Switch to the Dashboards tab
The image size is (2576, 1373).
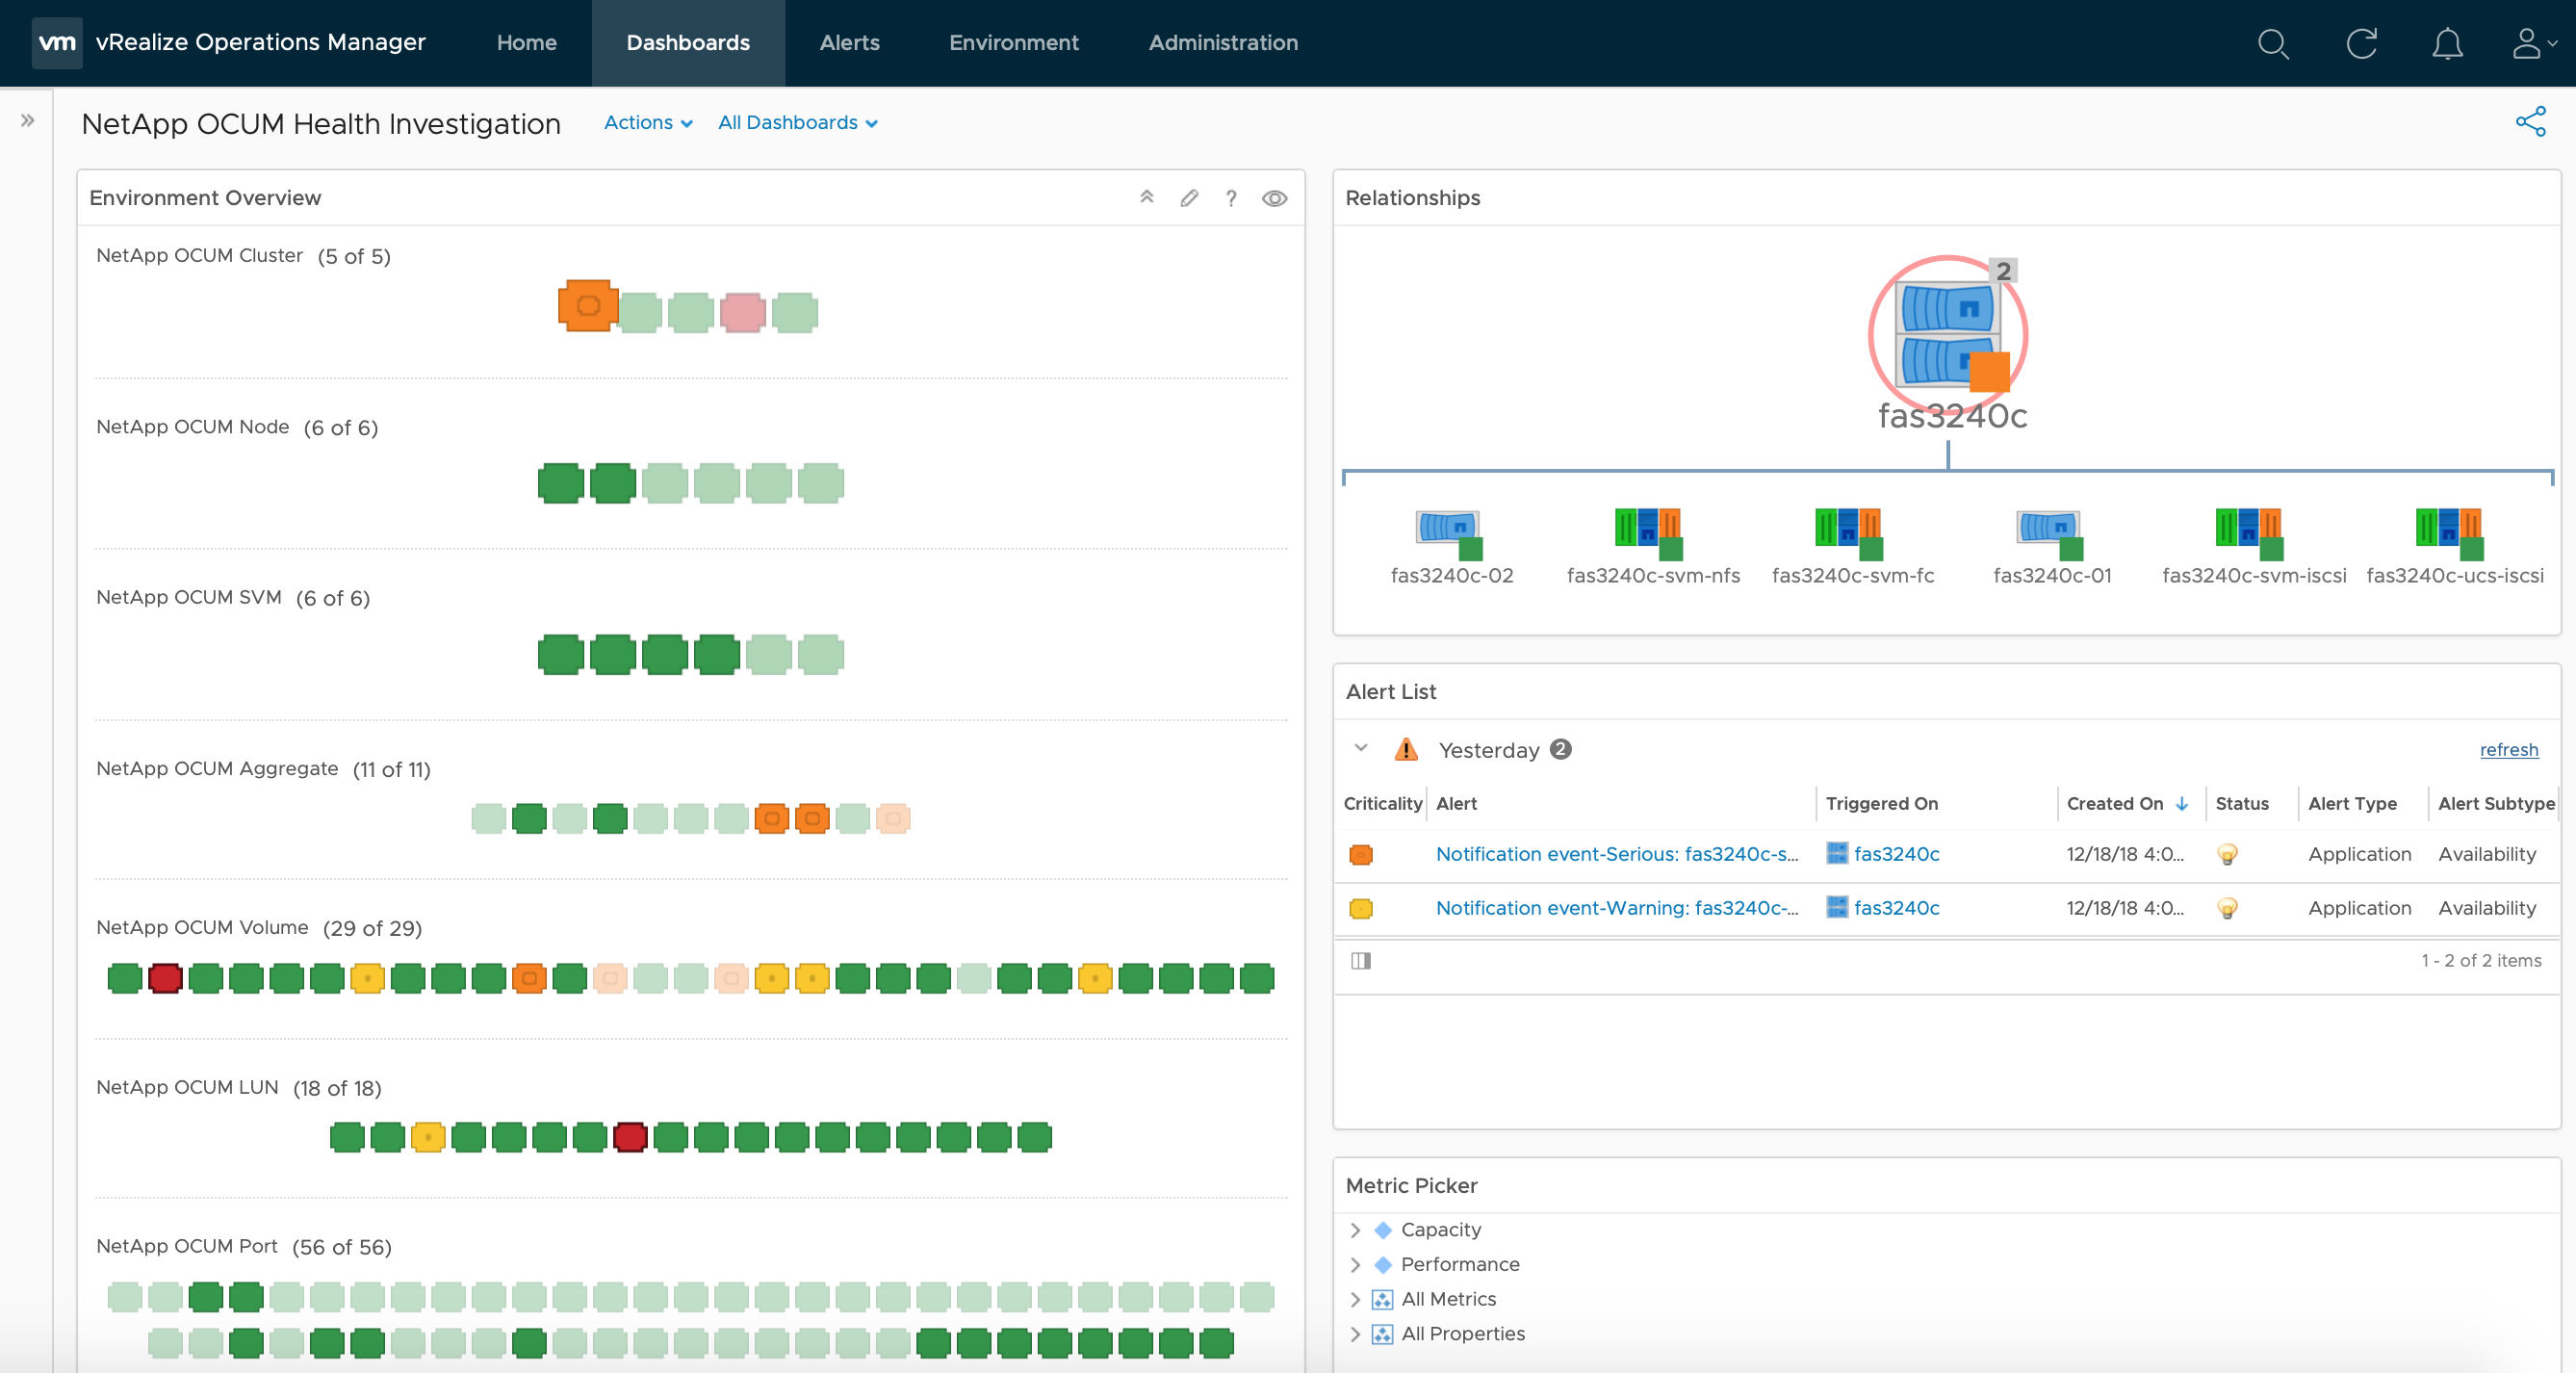[688, 43]
